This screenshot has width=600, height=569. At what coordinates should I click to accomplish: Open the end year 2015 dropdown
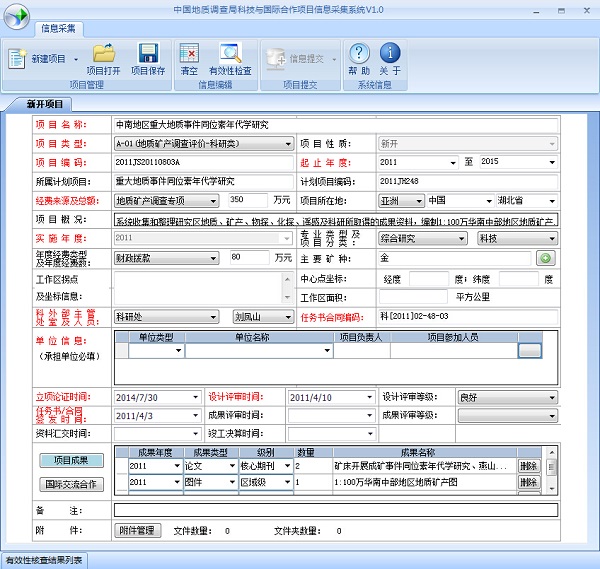coord(552,162)
